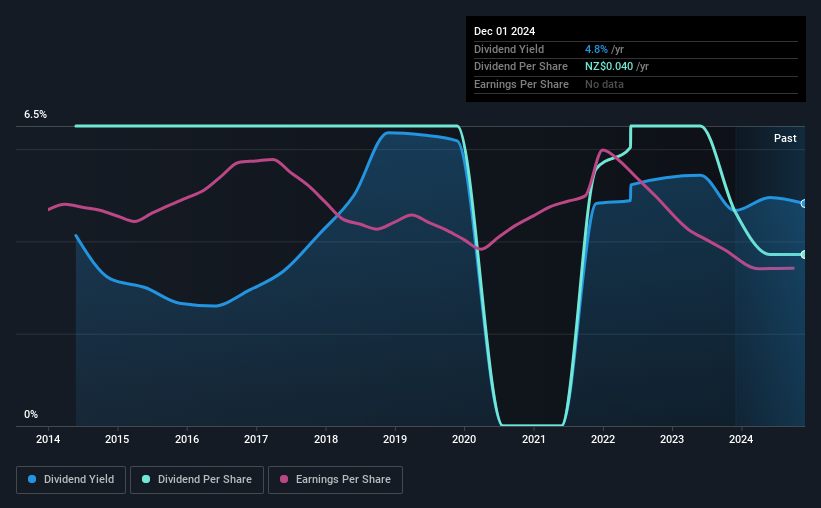Click the 4.8% dividend yield value
821x508 pixels.
tap(596, 49)
